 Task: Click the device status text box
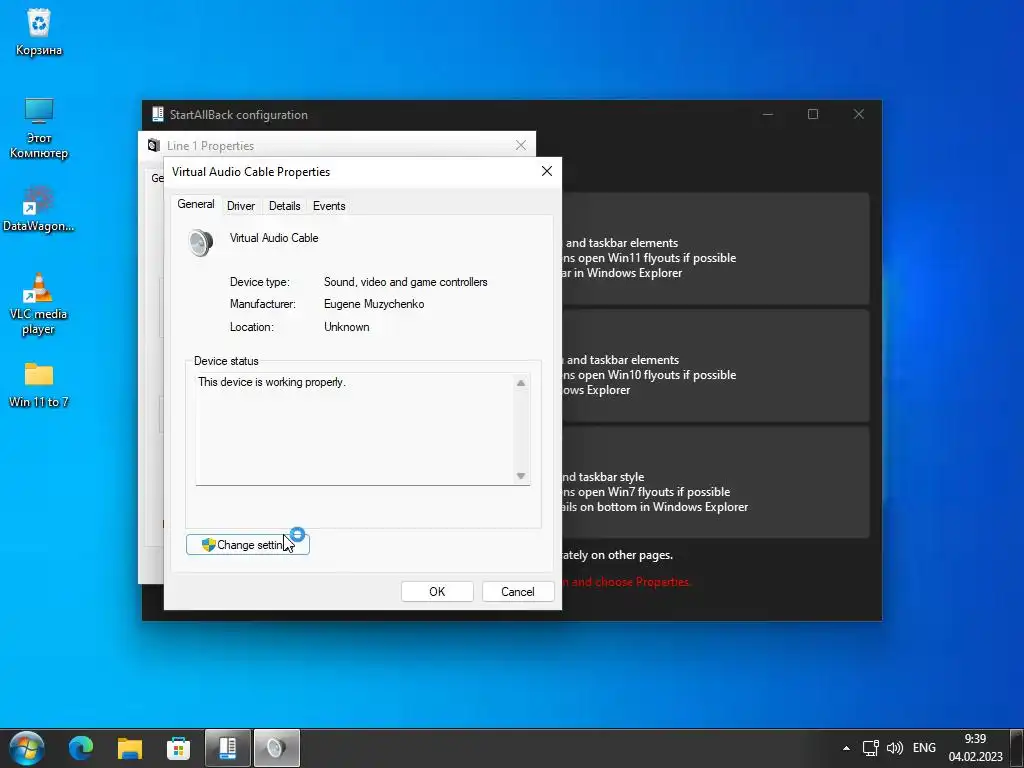(x=362, y=429)
